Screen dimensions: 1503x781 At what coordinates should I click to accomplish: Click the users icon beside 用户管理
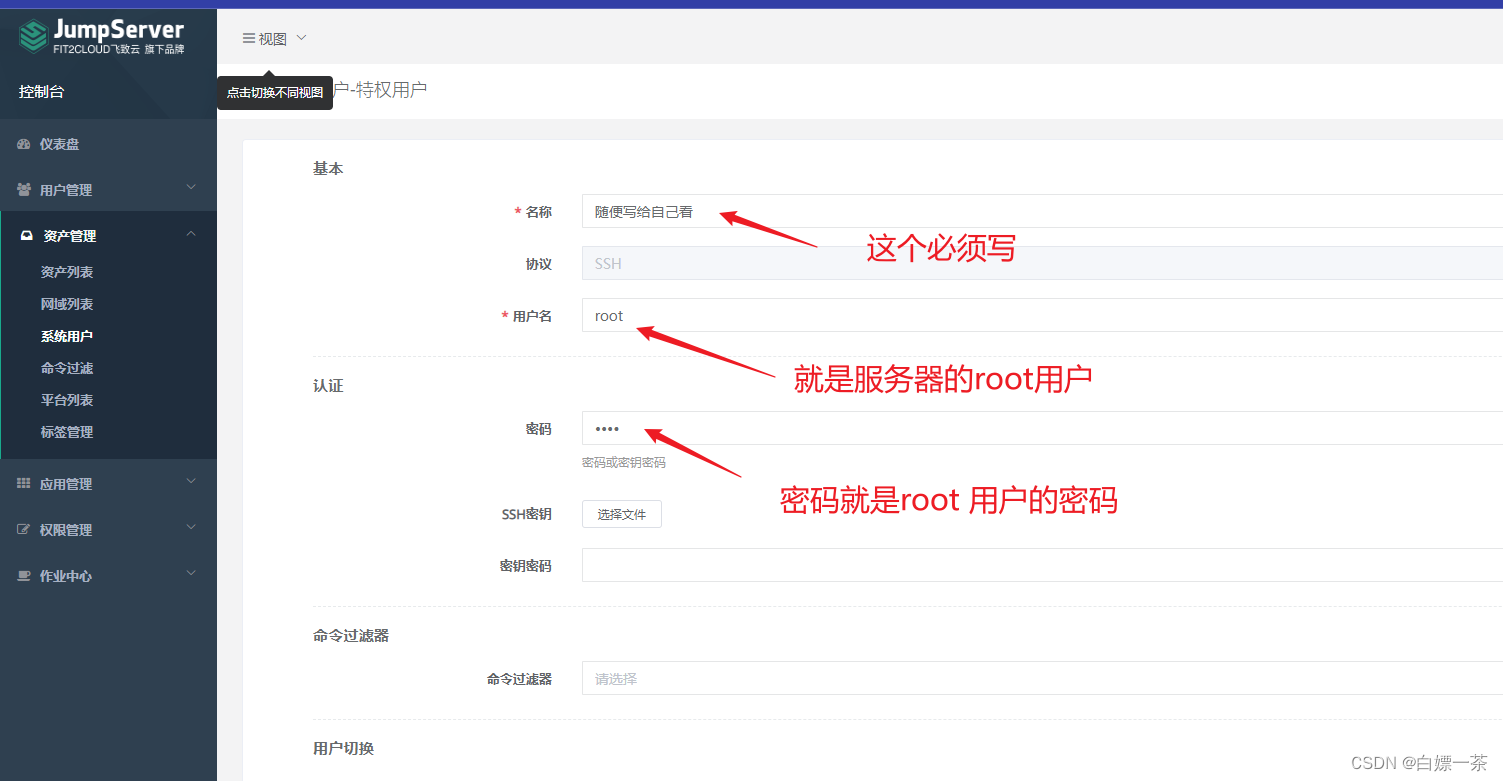click(x=24, y=190)
